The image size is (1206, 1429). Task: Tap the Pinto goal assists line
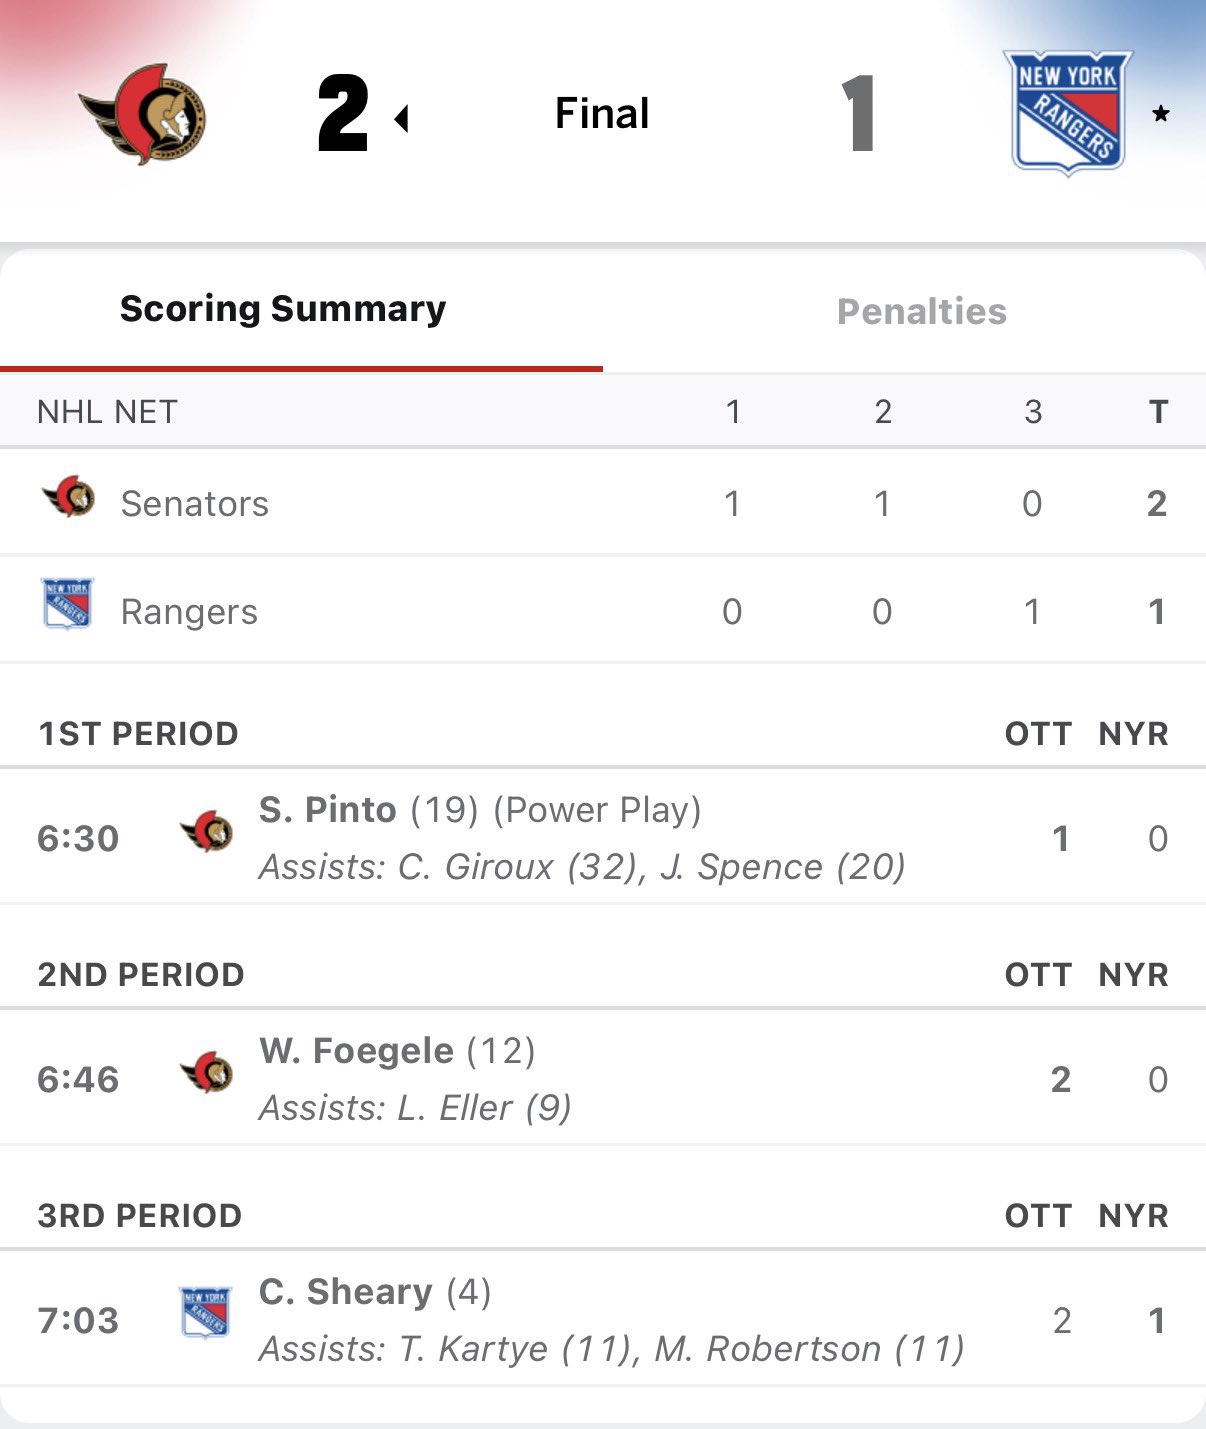582,867
